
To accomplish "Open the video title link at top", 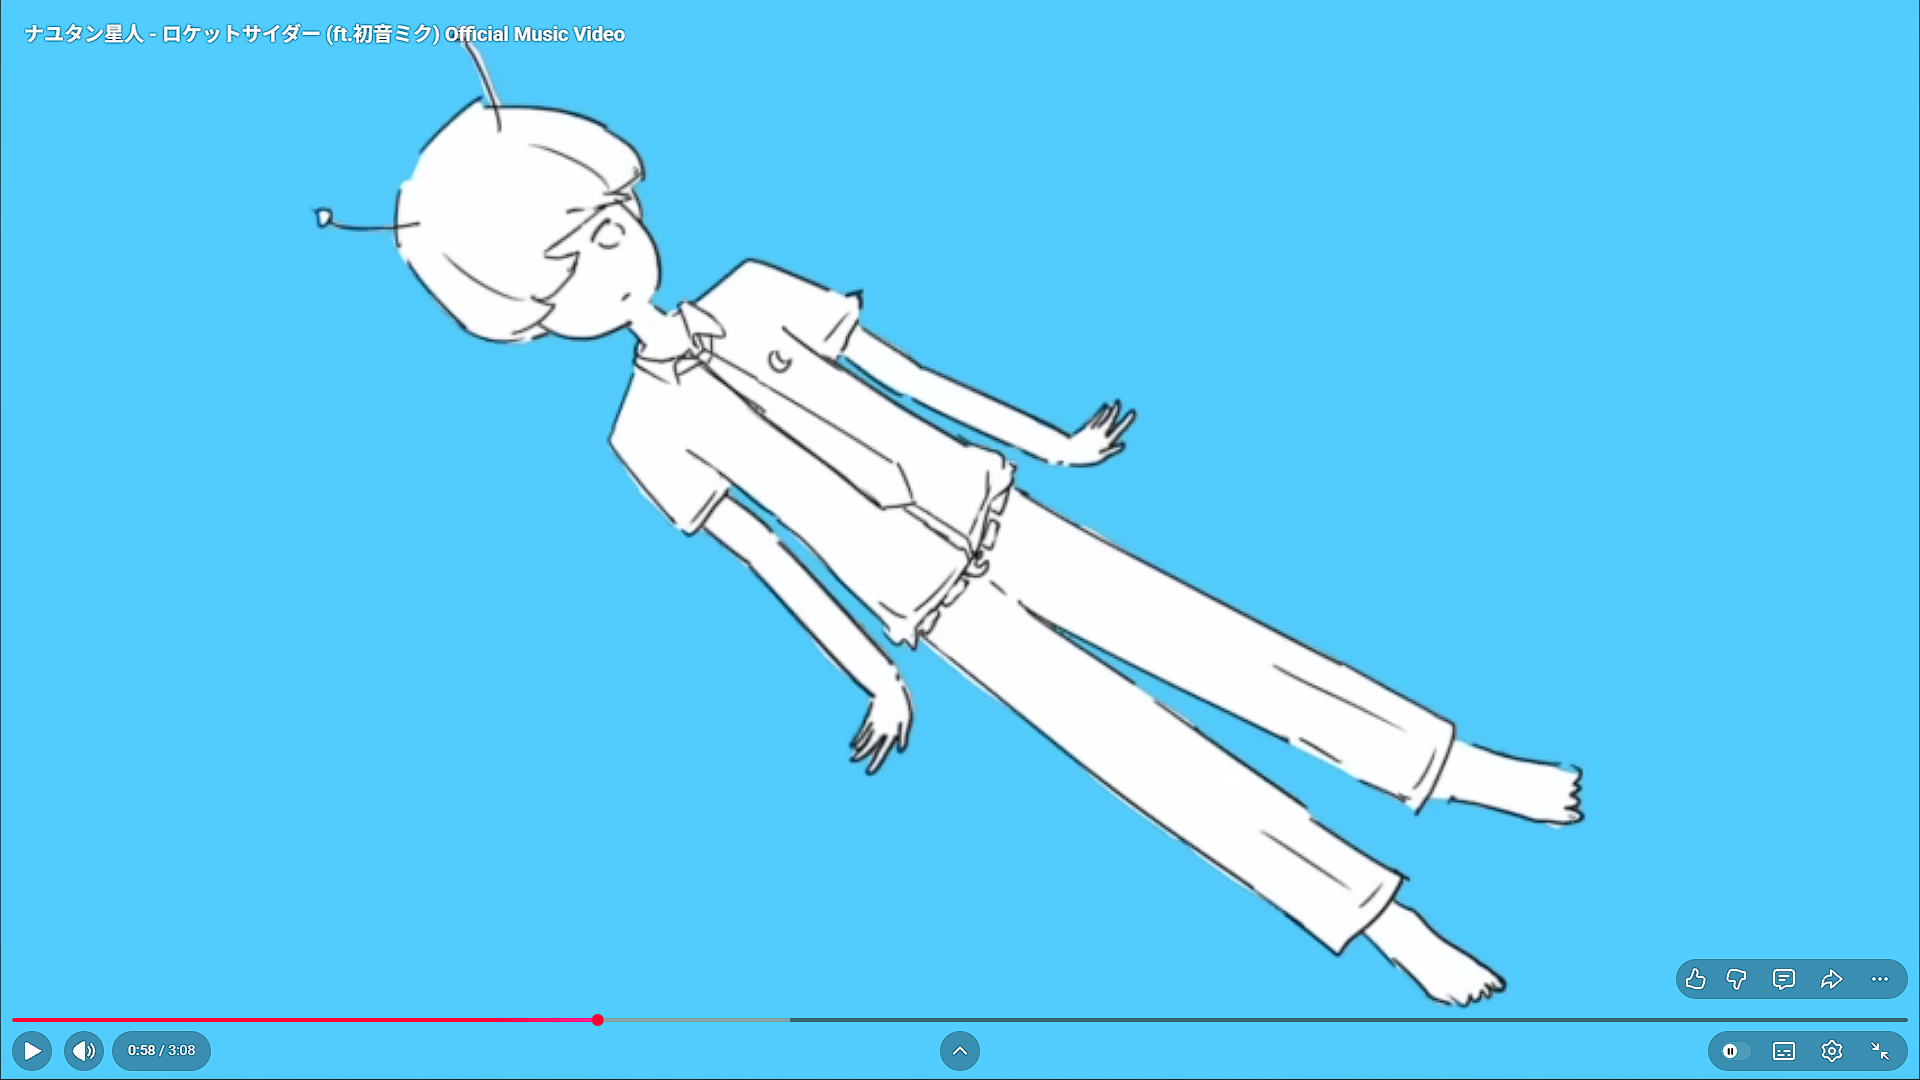I will (325, 34).
